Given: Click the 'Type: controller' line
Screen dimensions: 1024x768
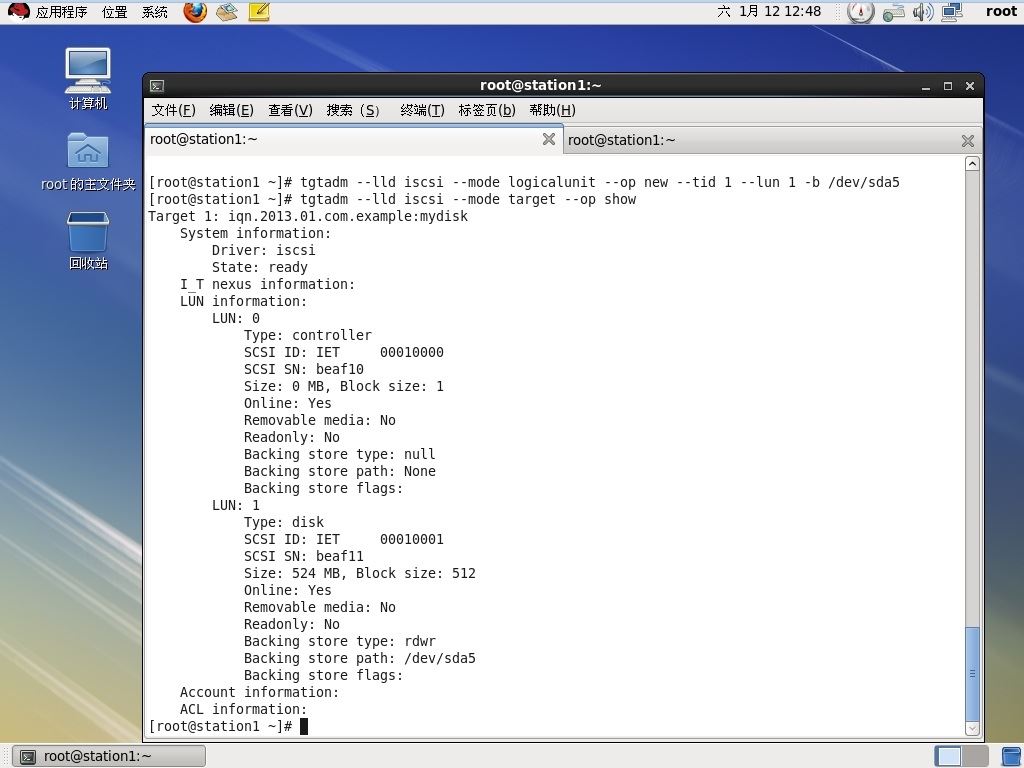Looking at the screenshot, I should 308,335.
